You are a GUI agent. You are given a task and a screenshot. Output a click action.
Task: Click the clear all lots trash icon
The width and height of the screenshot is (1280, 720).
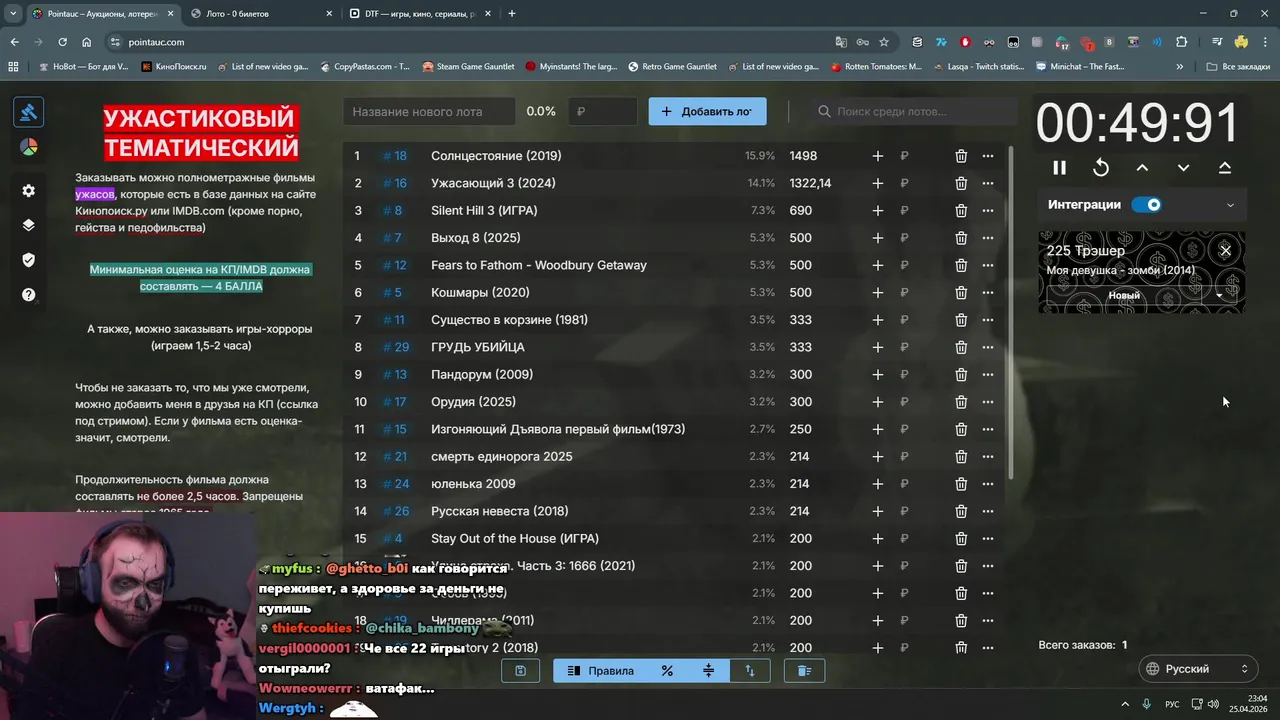point(804,671)
